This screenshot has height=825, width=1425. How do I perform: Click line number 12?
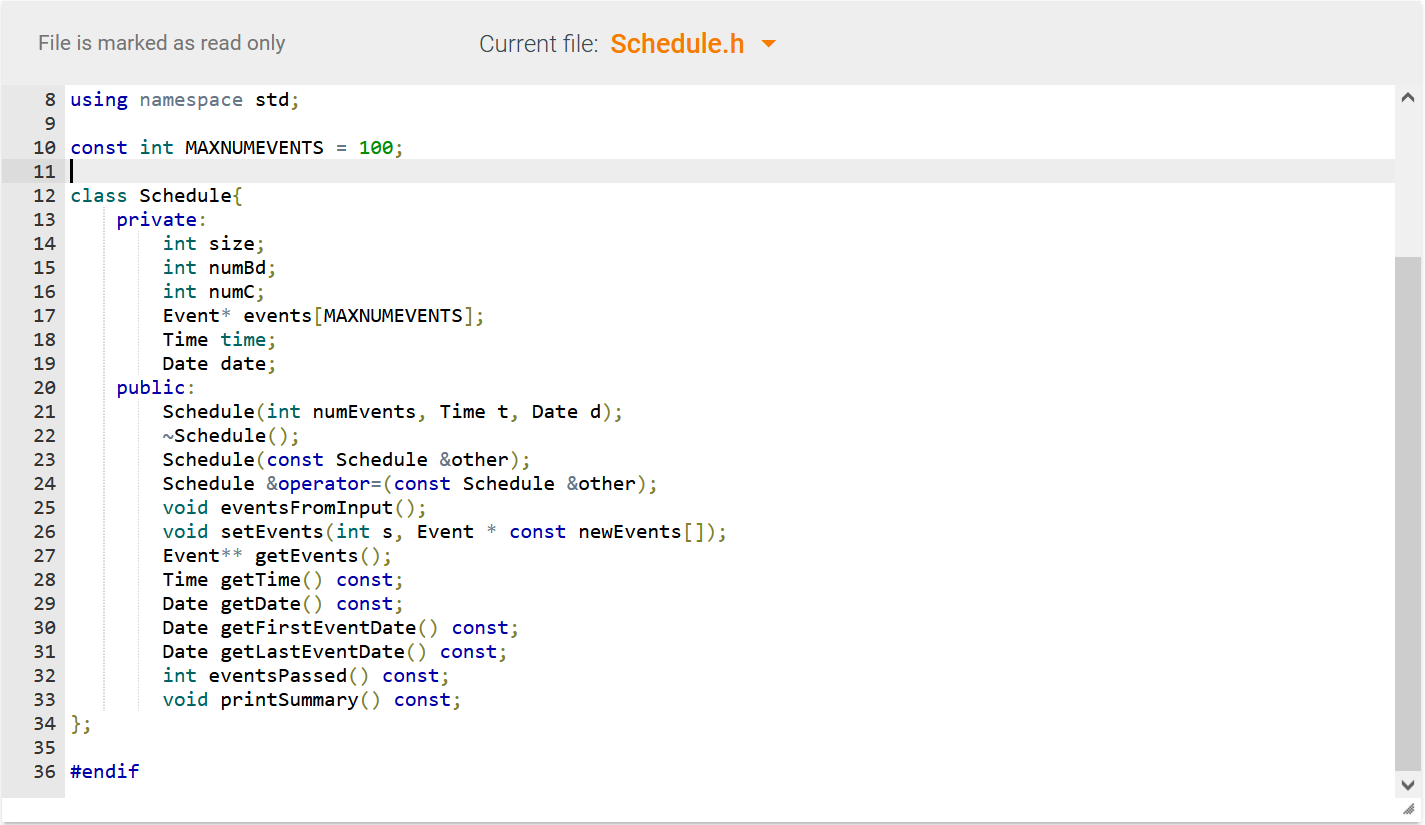[44, 195]
